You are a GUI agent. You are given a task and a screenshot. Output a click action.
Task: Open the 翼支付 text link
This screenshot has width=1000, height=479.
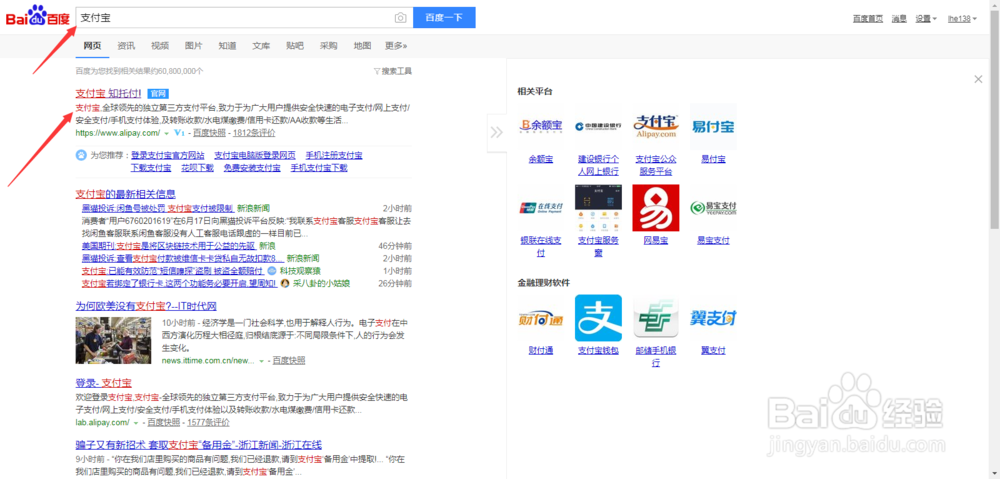[x=713, y=350]
